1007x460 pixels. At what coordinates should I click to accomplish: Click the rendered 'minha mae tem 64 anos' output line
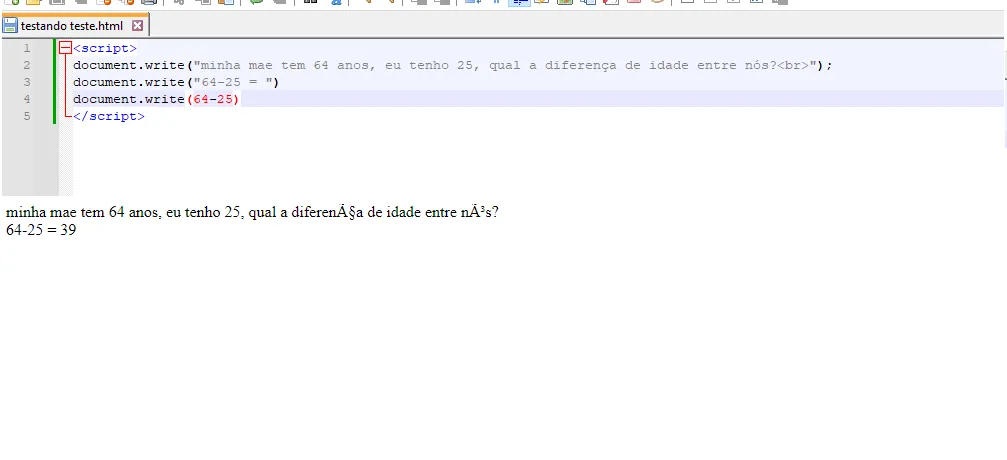[x=252, y=212]
